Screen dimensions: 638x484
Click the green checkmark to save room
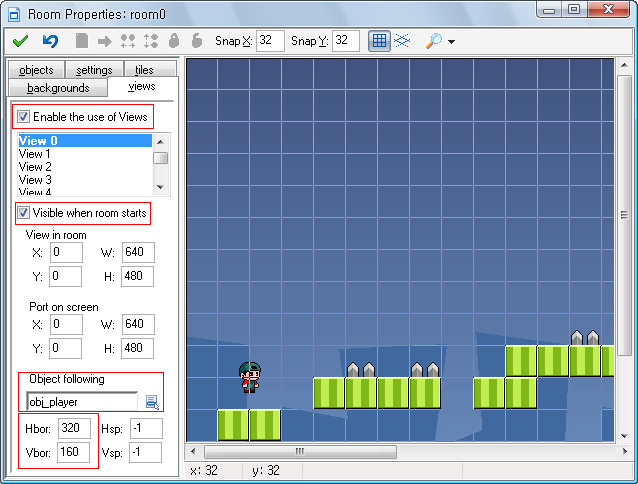(x=20, y=41)
